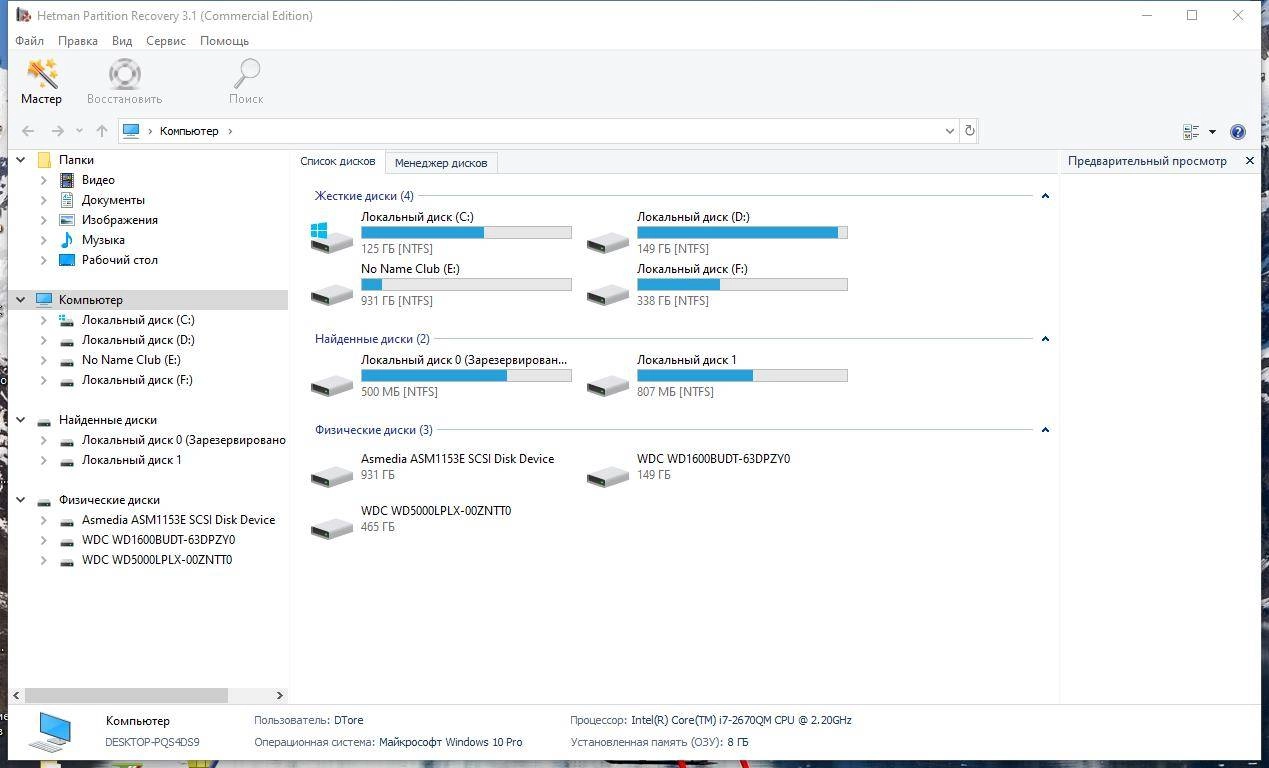The height and width of the screenshot is (768, 1269).
Task: Go up one level arrow
Action: pyautogui.click(x=101, y=131)
